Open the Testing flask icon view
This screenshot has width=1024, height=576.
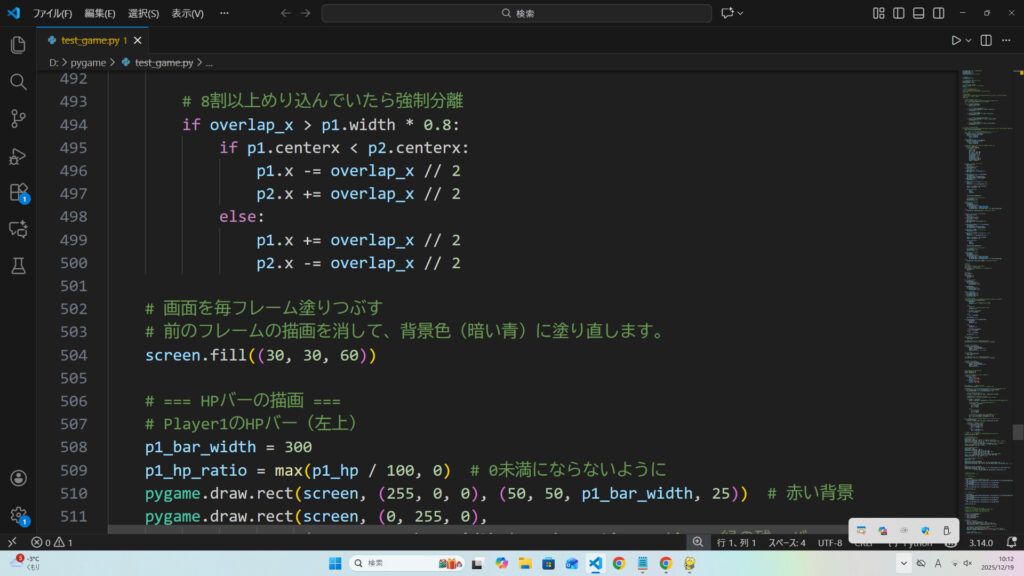point(18,266)
